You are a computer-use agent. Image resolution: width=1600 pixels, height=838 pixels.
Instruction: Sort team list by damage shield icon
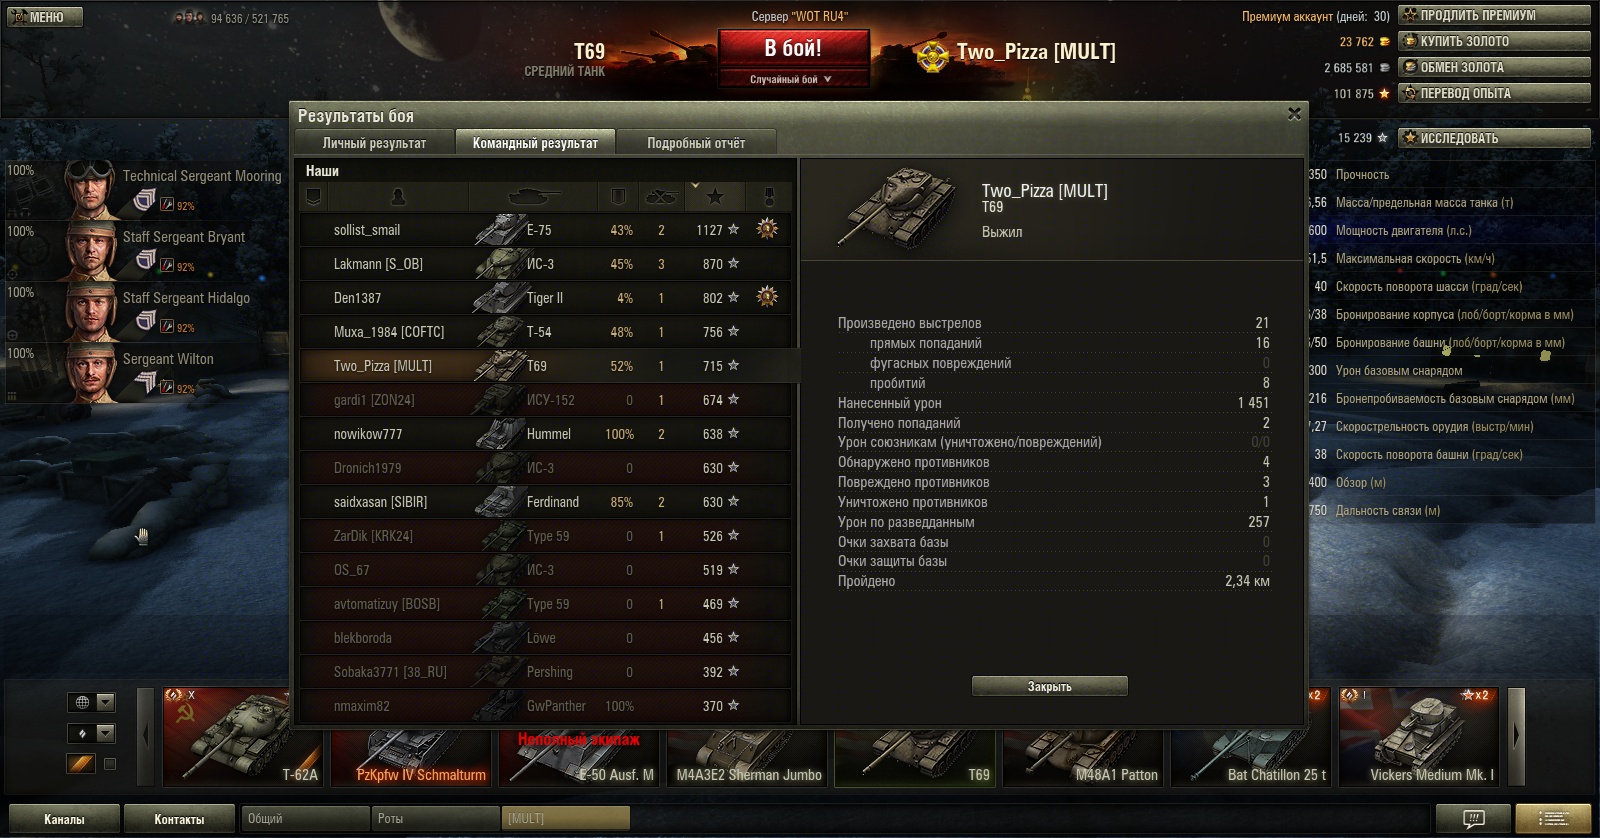coord(618,197)
